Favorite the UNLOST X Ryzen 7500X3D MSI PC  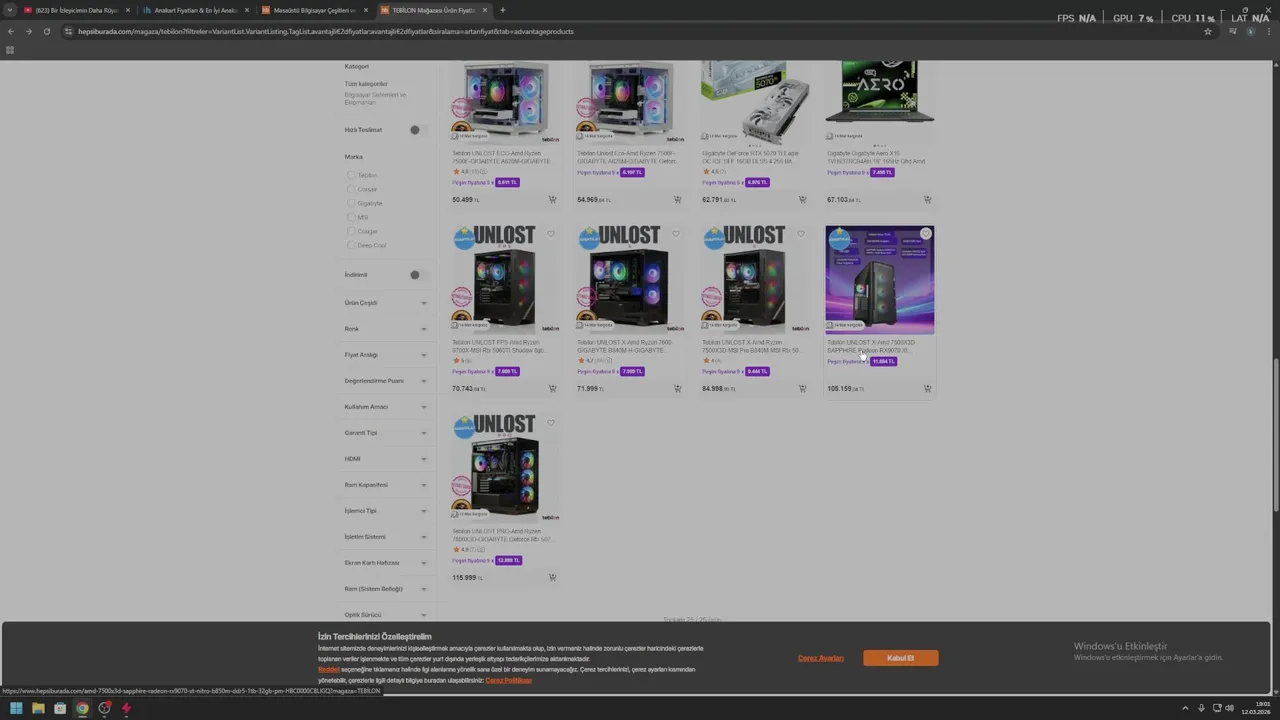(x=801, y=234)
